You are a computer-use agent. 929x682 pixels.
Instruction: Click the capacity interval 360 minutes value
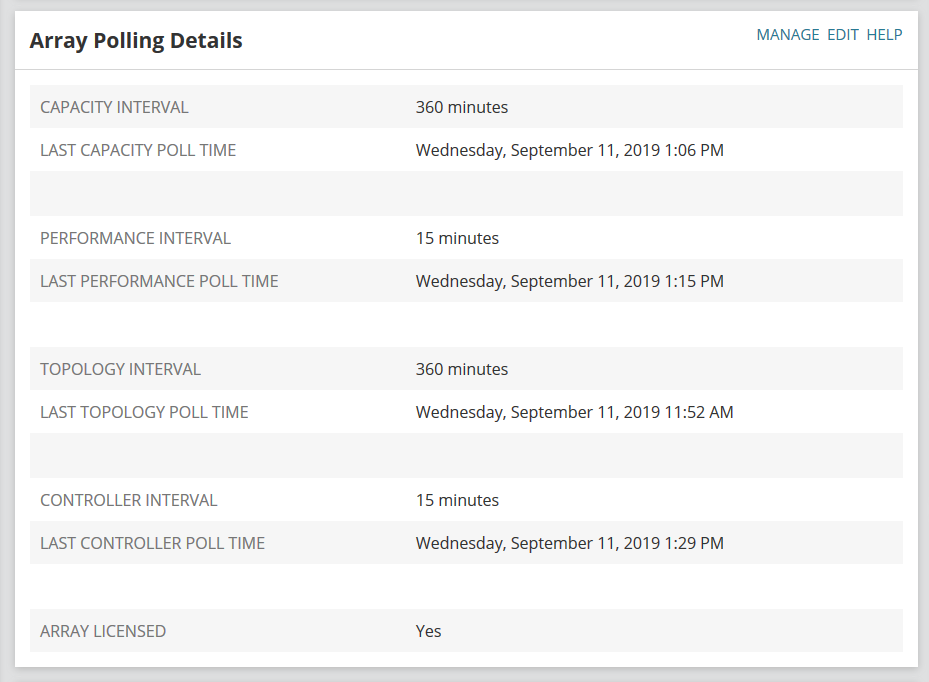point(462,107)
